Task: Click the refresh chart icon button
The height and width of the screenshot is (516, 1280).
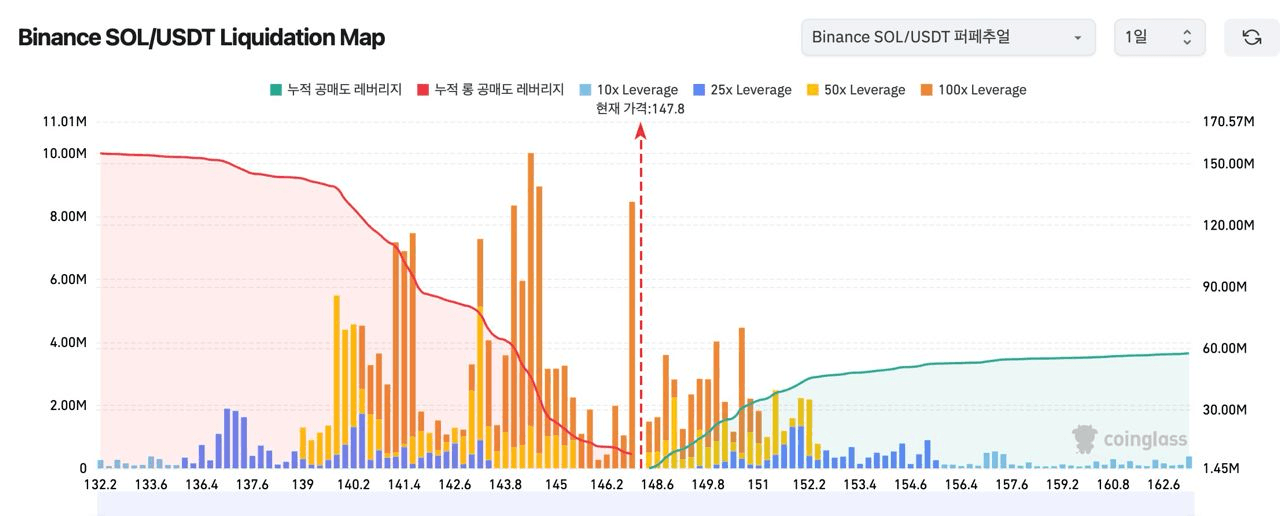Action: pos(1251,37)
